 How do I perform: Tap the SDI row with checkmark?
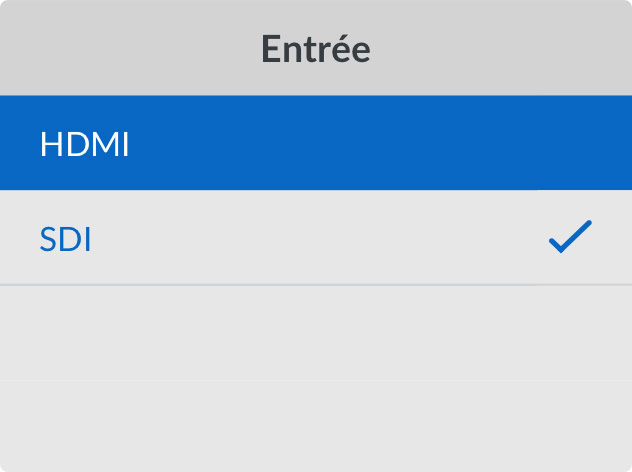[x=316, y=238]
